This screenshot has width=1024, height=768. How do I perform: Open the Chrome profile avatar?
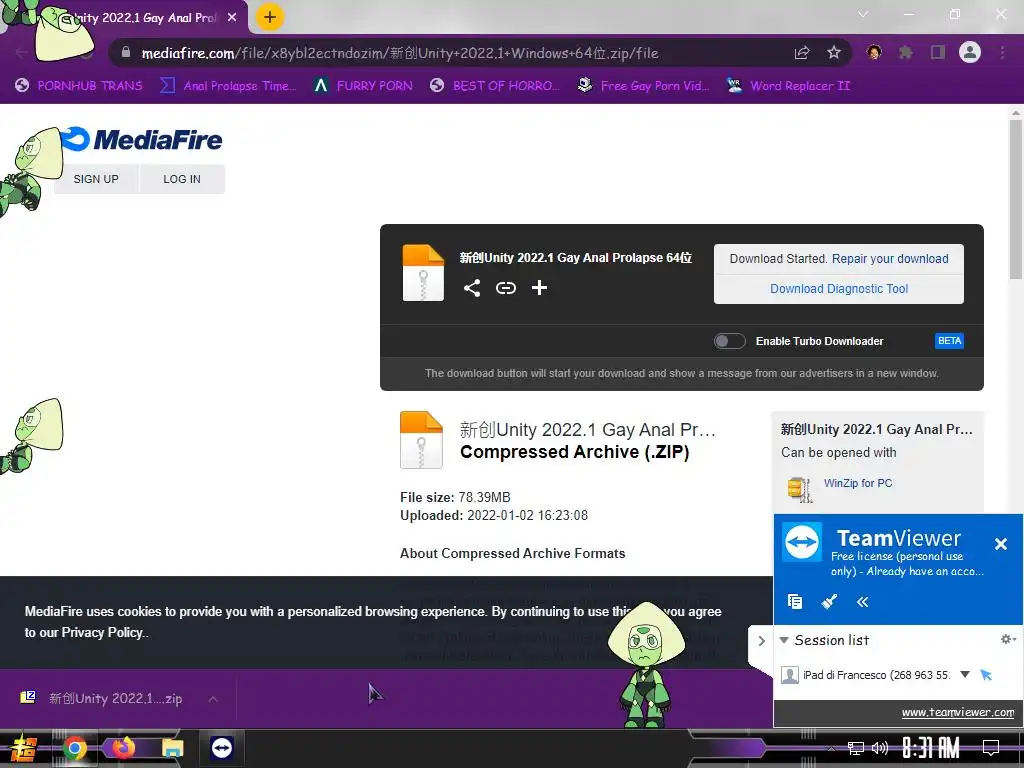click(x=970, y=52)
